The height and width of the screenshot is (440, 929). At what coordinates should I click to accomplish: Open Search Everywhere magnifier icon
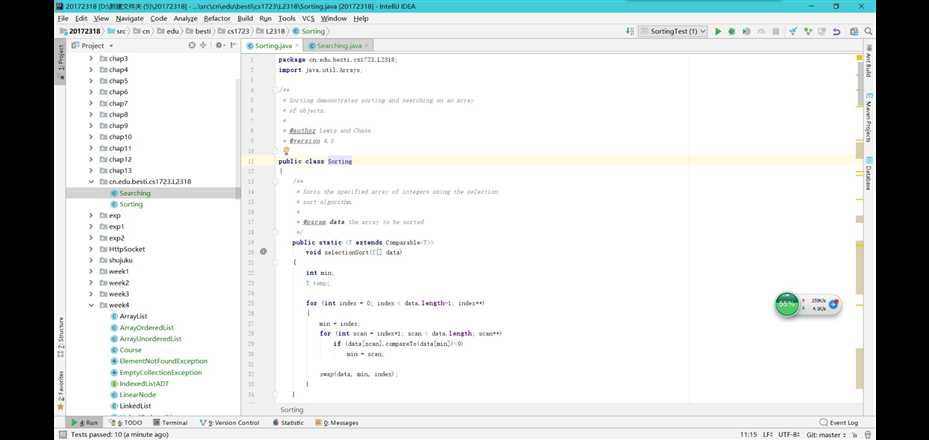(868, 31)
